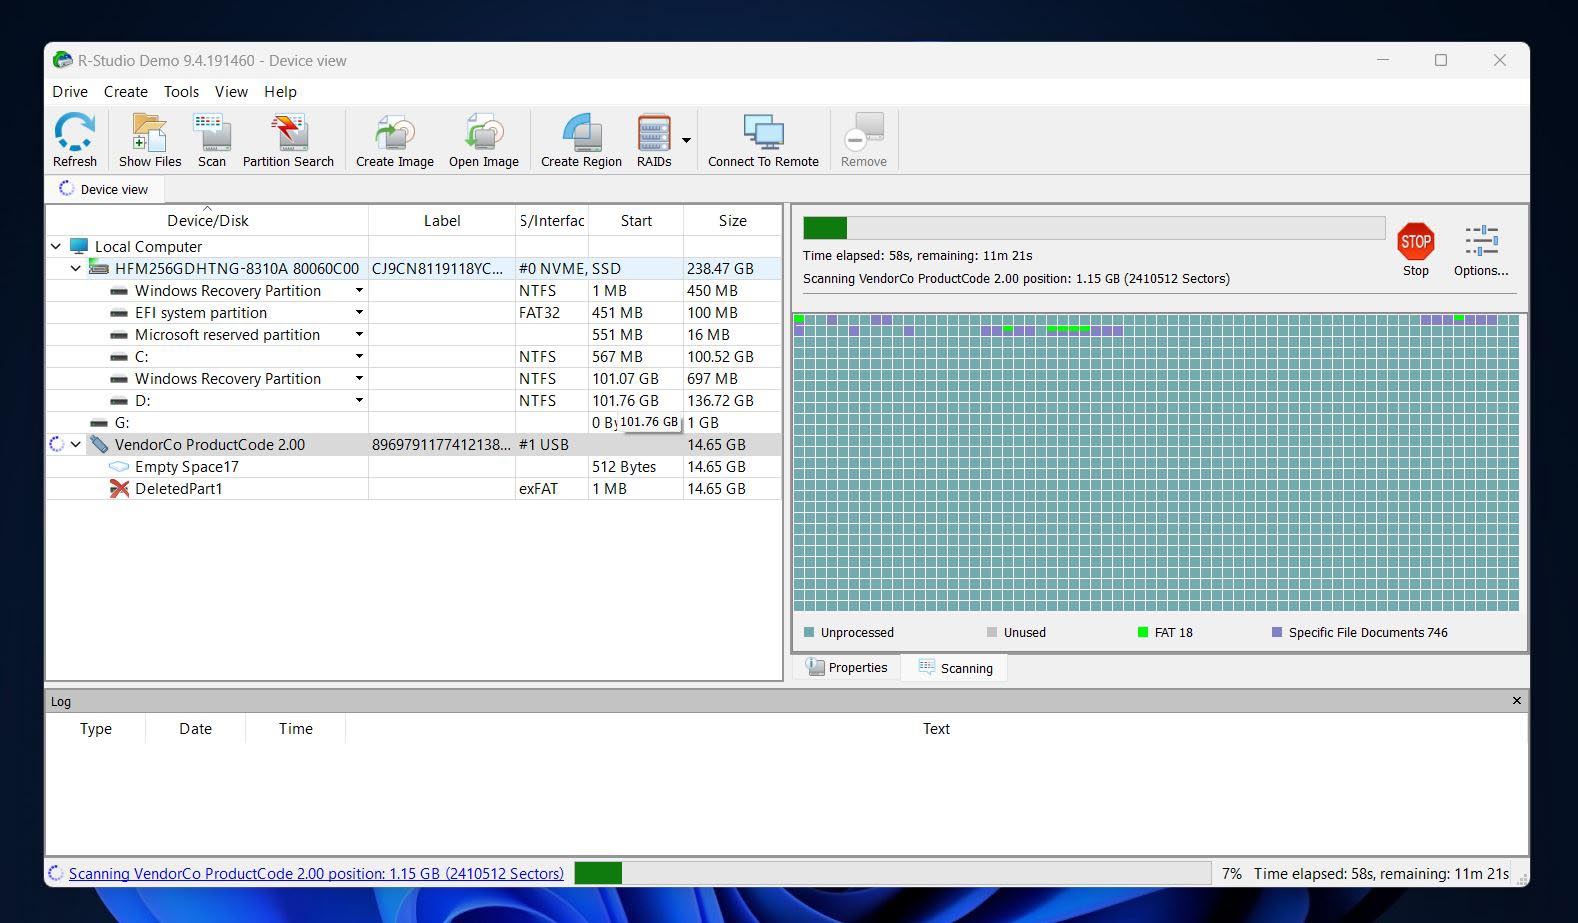Select the DeletedPart1 row
This screenshot has width=1578, height=923.
tap(413, 488)
